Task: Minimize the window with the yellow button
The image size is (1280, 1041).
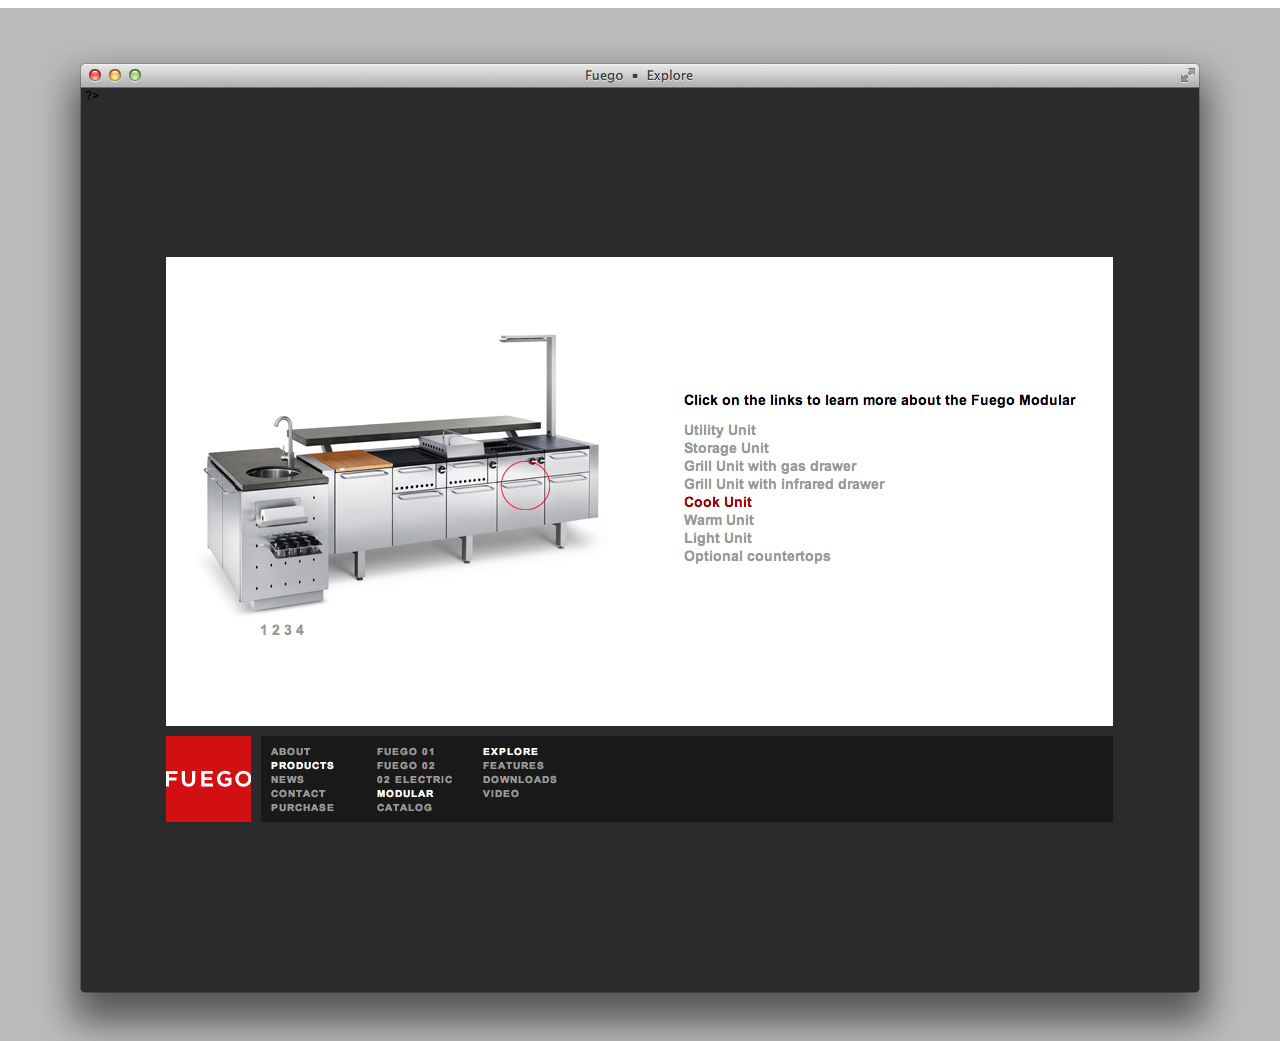Action: [x=115, y=75]
